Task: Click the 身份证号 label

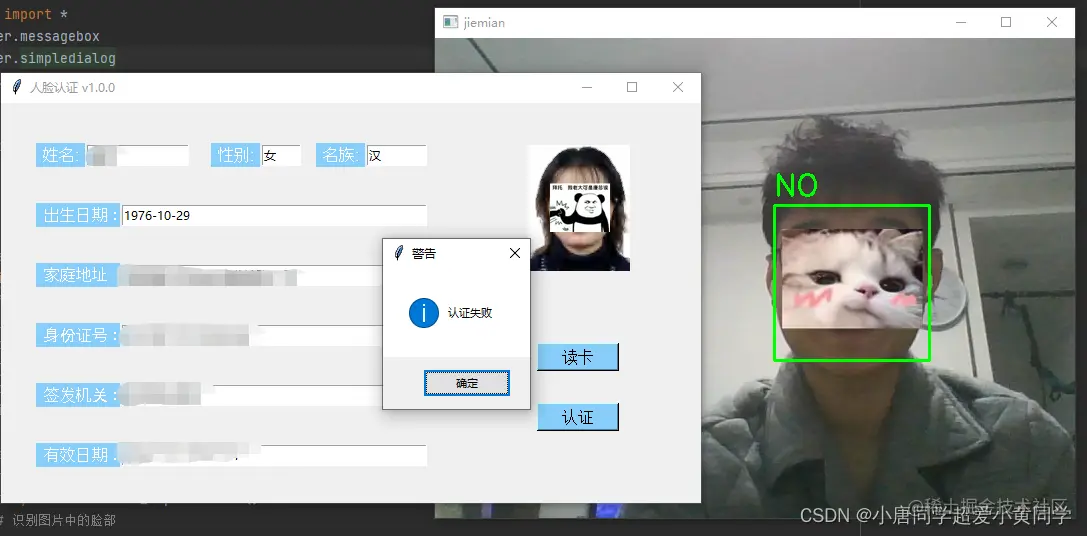Action: click(x=78, y=335)
